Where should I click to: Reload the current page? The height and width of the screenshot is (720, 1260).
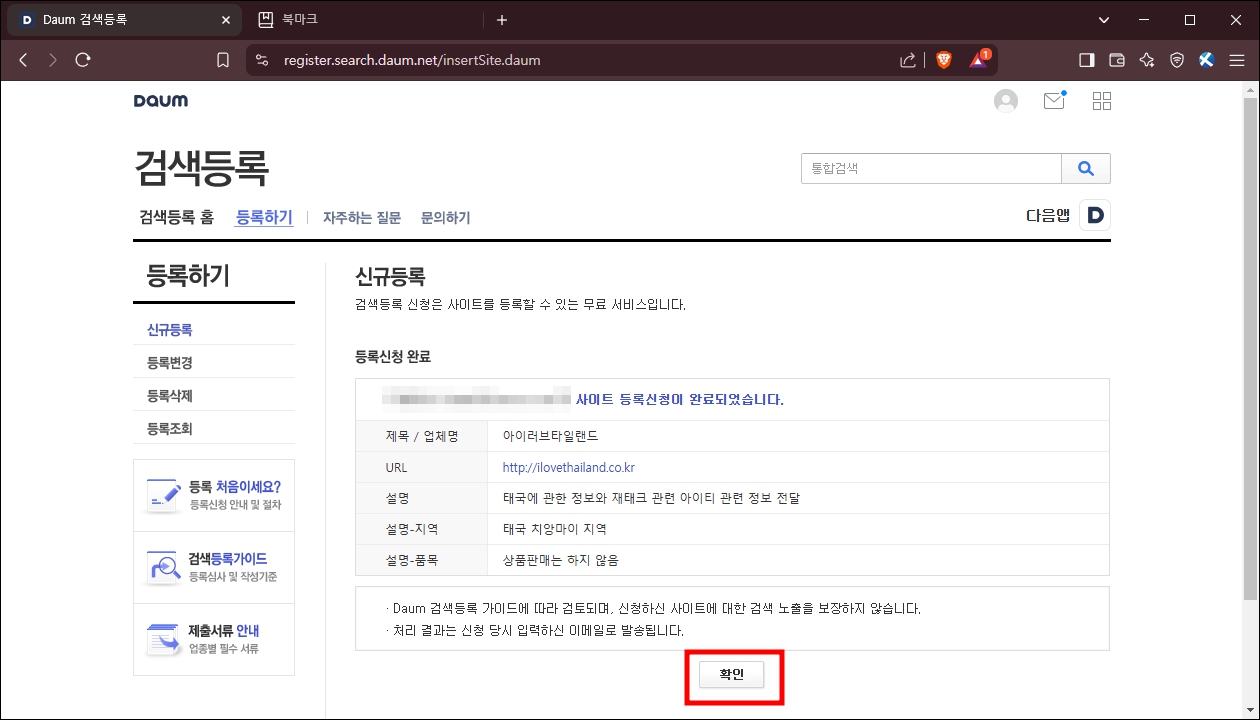(x=83, y=60)
